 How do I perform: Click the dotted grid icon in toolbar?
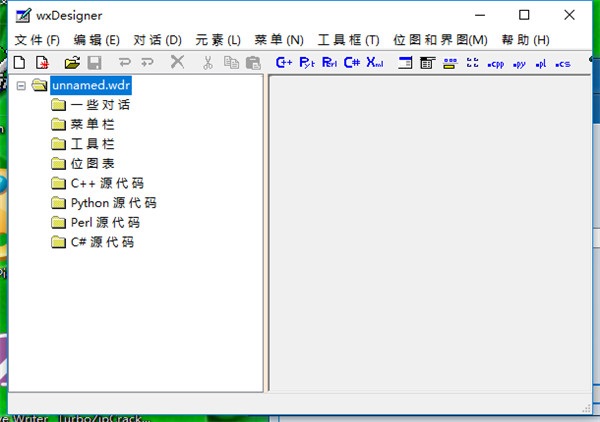click(x=473, y=62)
